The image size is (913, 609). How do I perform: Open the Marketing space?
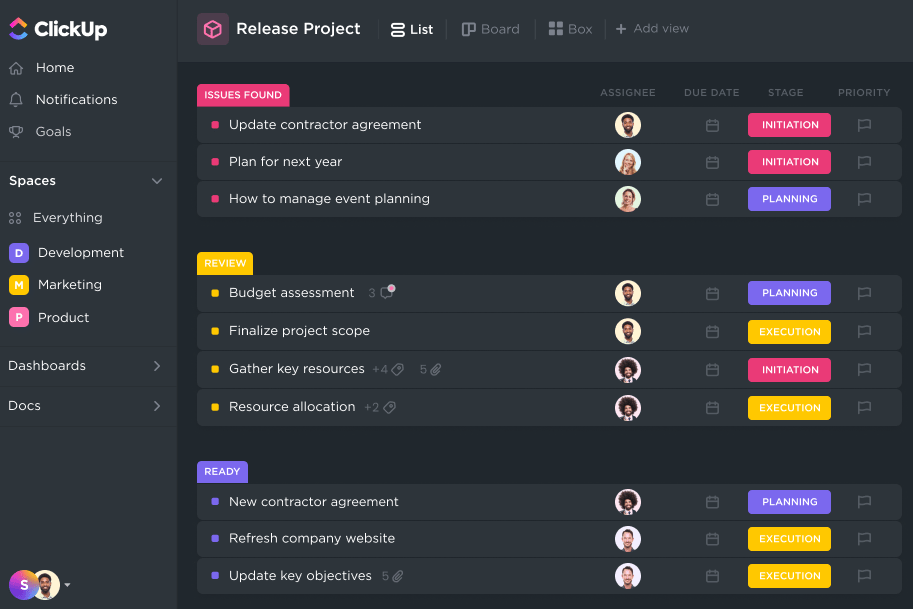pos(69,285)
